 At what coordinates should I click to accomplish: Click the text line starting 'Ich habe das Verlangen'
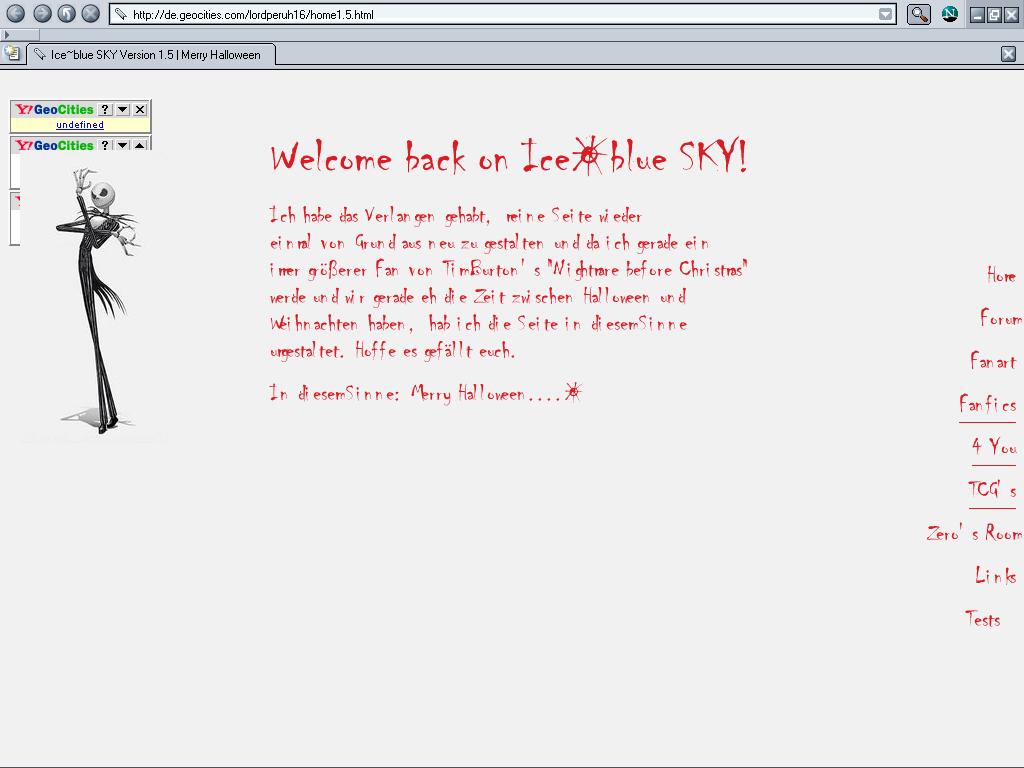(456, 216)
